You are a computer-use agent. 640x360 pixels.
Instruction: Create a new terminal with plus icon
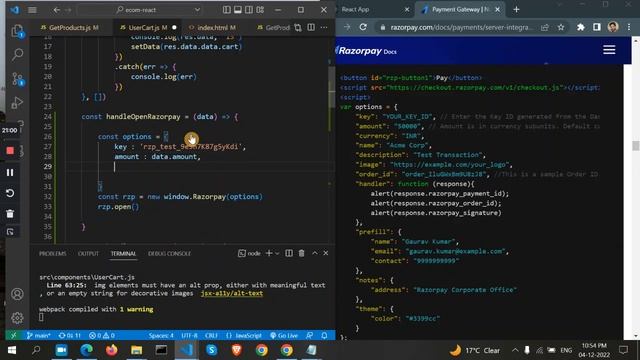pyautogui.click(x=269, y=253)
